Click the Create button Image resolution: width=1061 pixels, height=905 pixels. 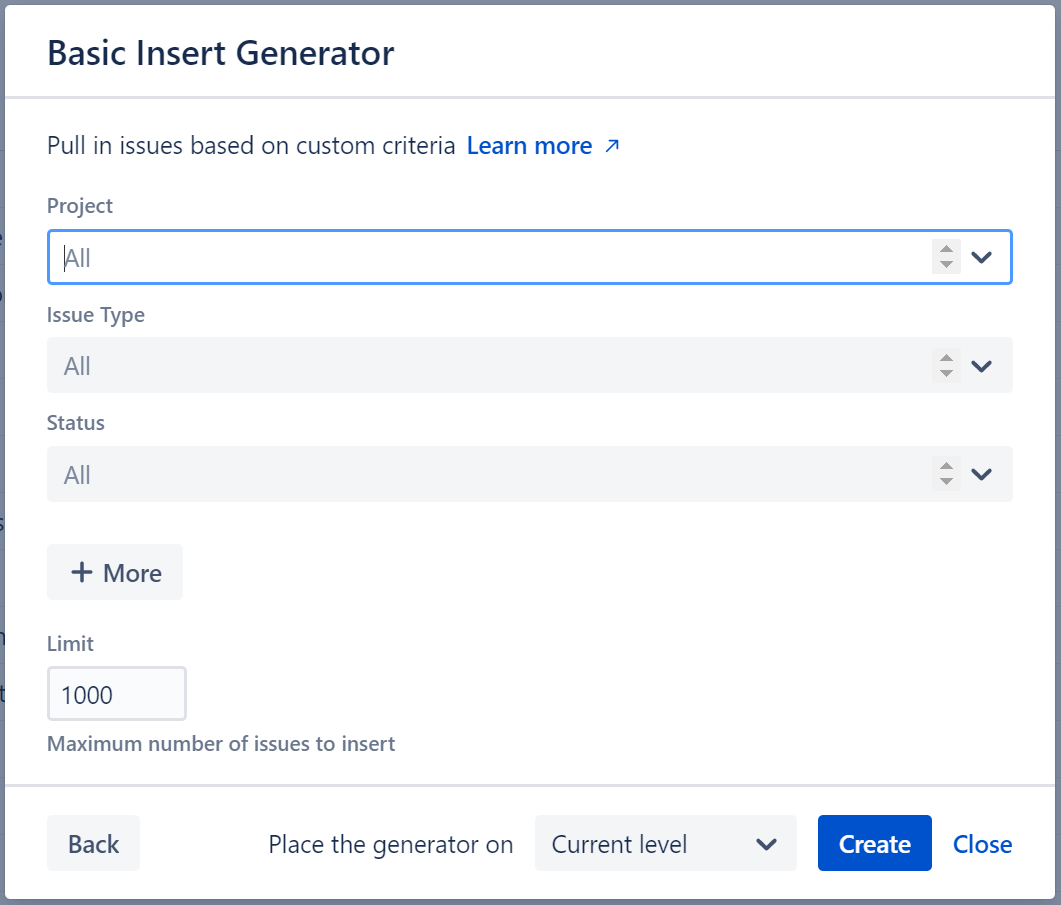pos(874,843)
